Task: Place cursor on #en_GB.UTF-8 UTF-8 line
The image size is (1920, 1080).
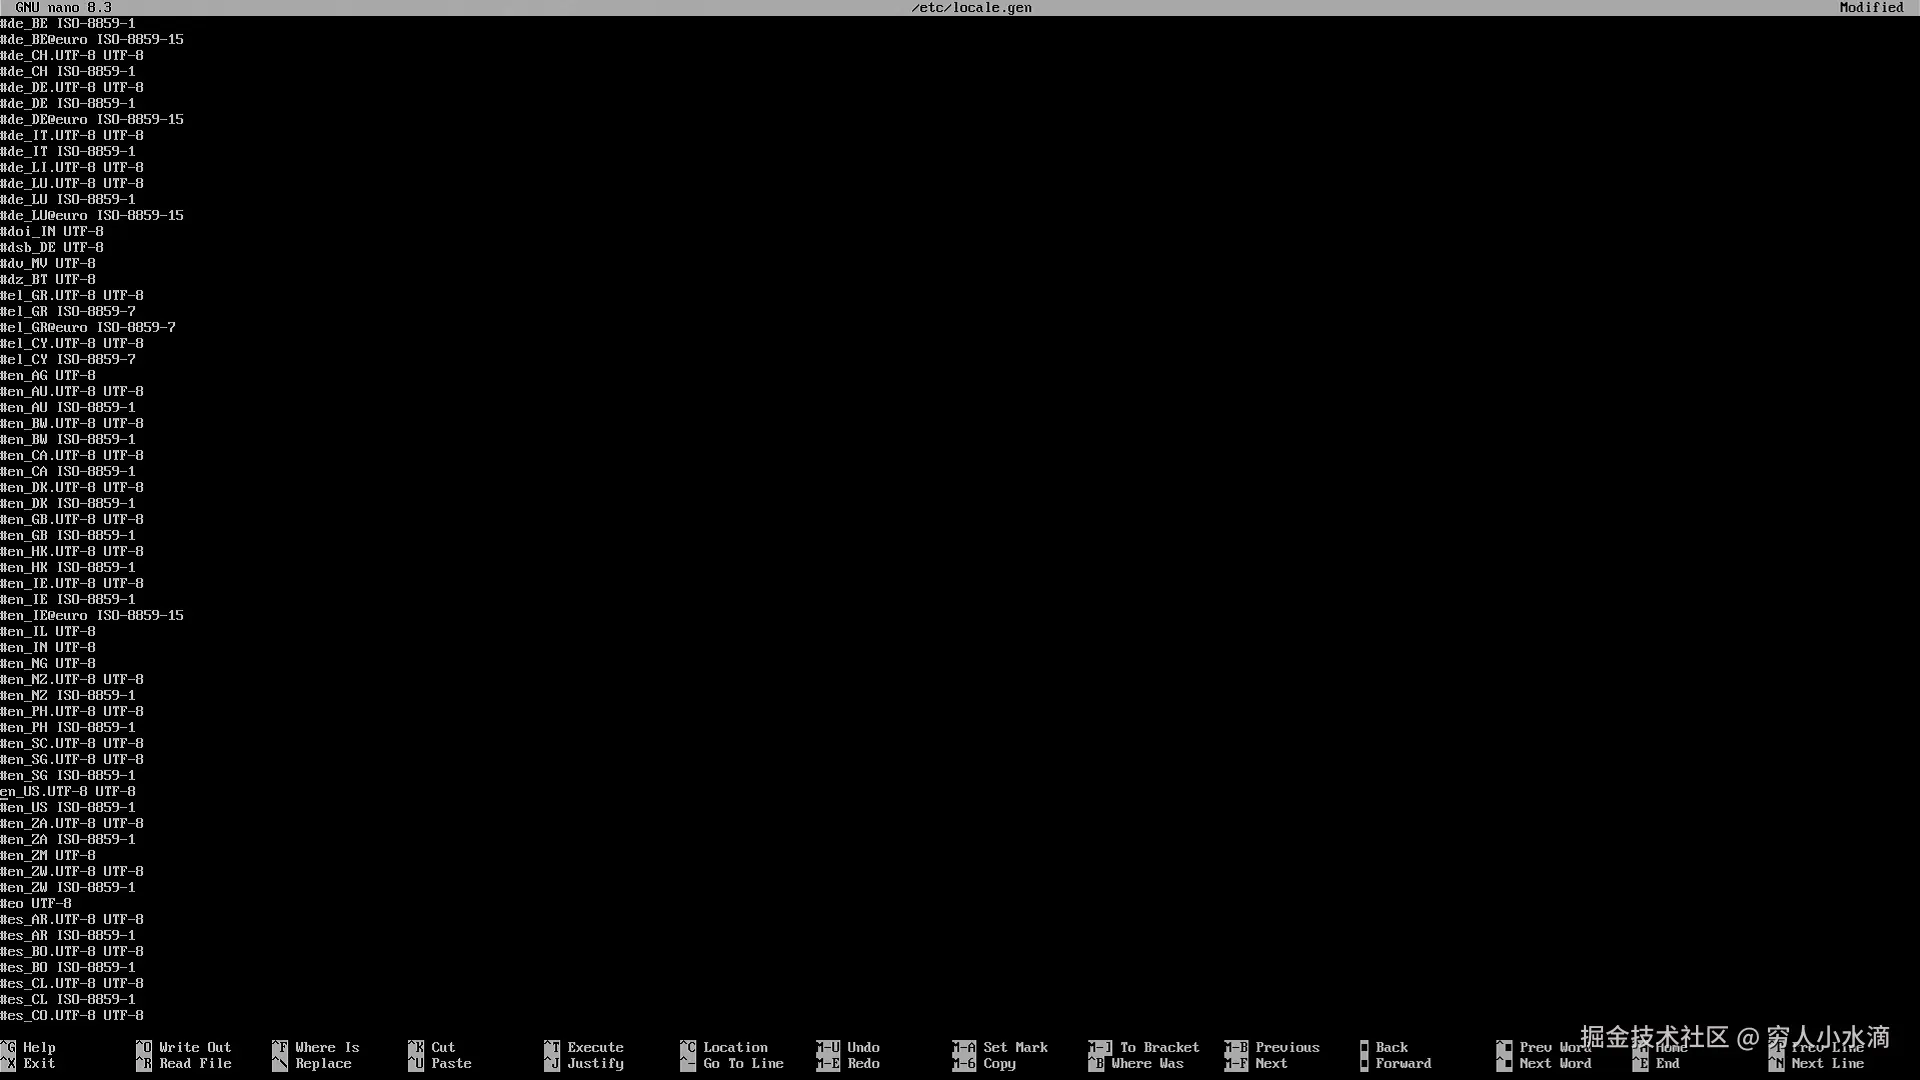Action: click(72, 519)
